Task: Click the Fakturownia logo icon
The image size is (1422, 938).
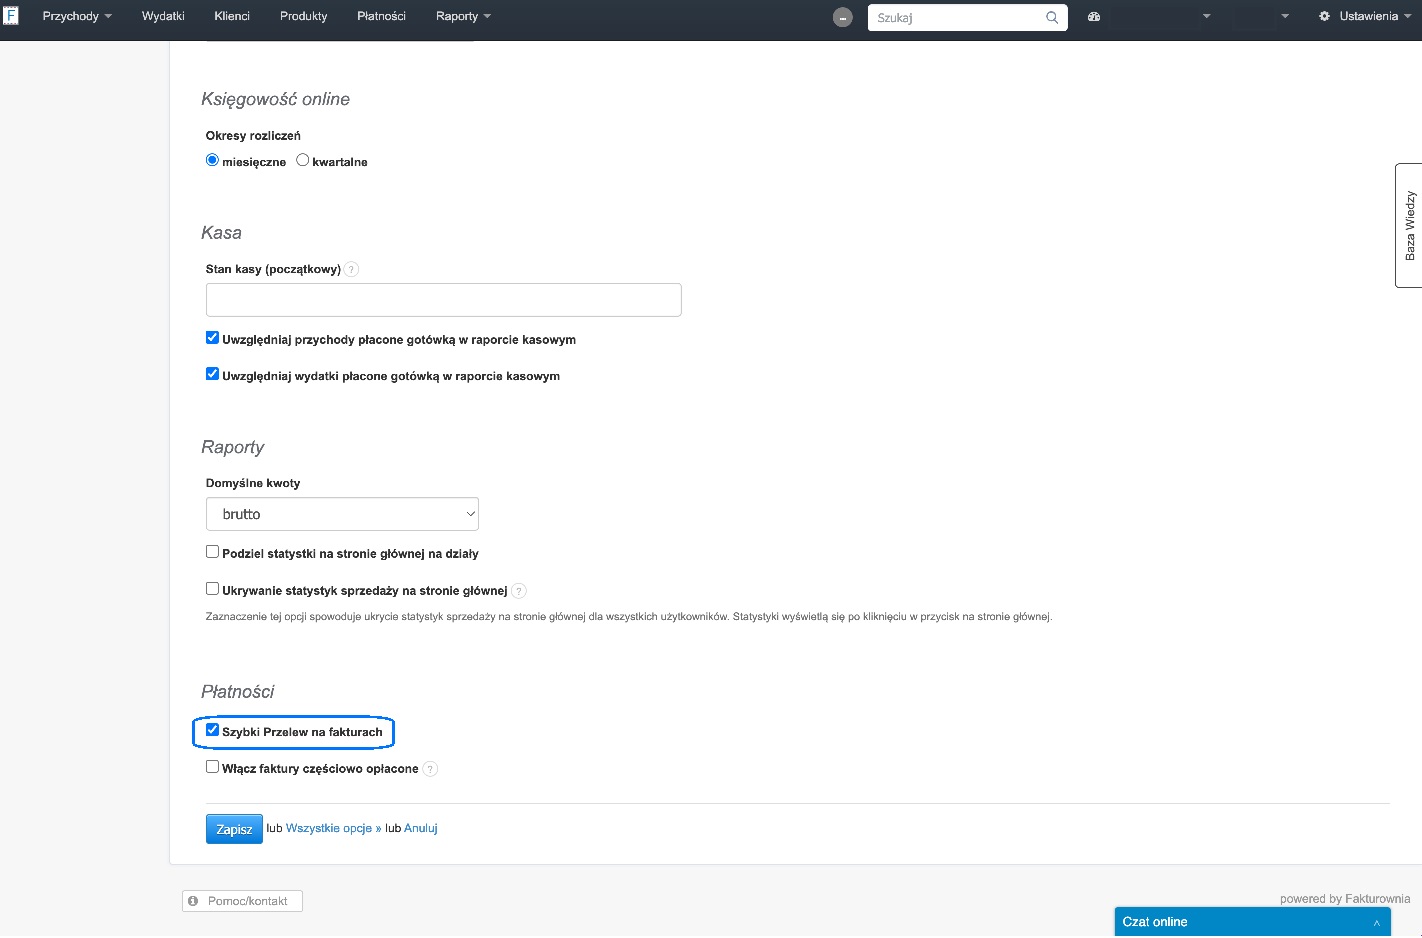Action: pos(11,16)
